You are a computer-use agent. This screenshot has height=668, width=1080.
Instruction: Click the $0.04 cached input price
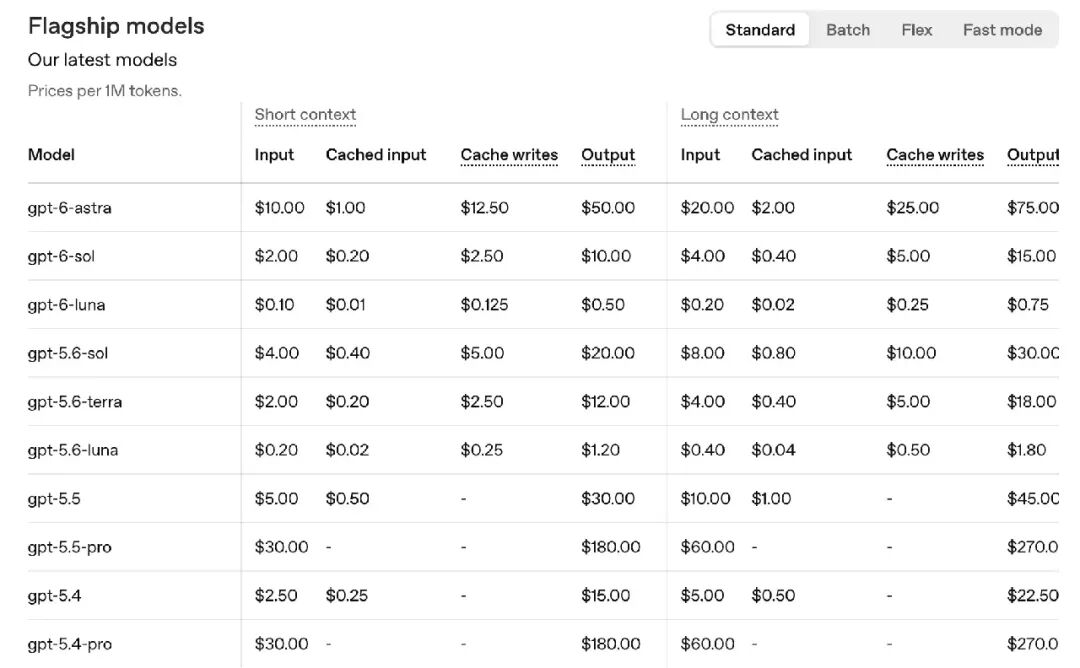click(x=773, y=450)
